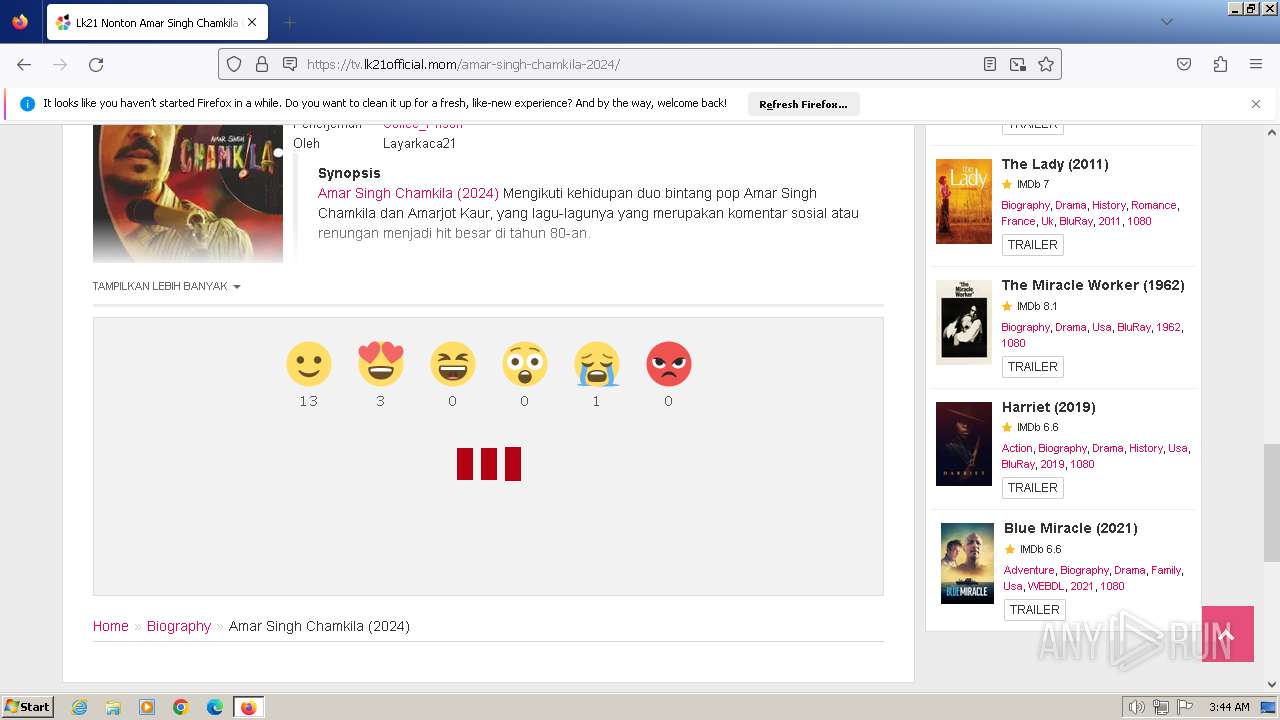Open a new tab with plus button
The width and height of the screenshot is (1280, 720).
pos(289,22)
